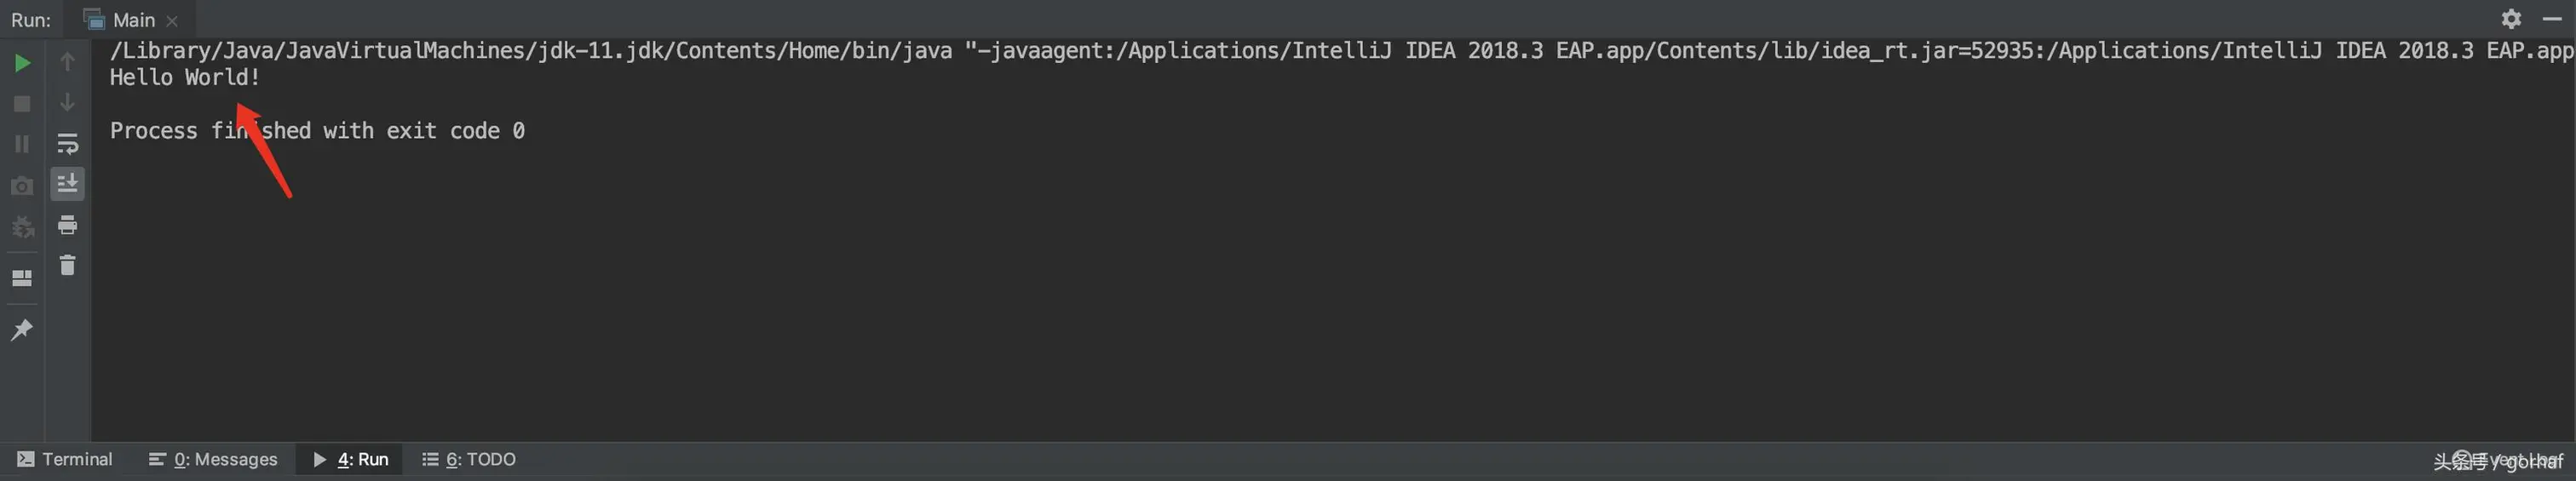Open the Run tool window settings gear
The image size is (2576, 481).
(2511, 19)
